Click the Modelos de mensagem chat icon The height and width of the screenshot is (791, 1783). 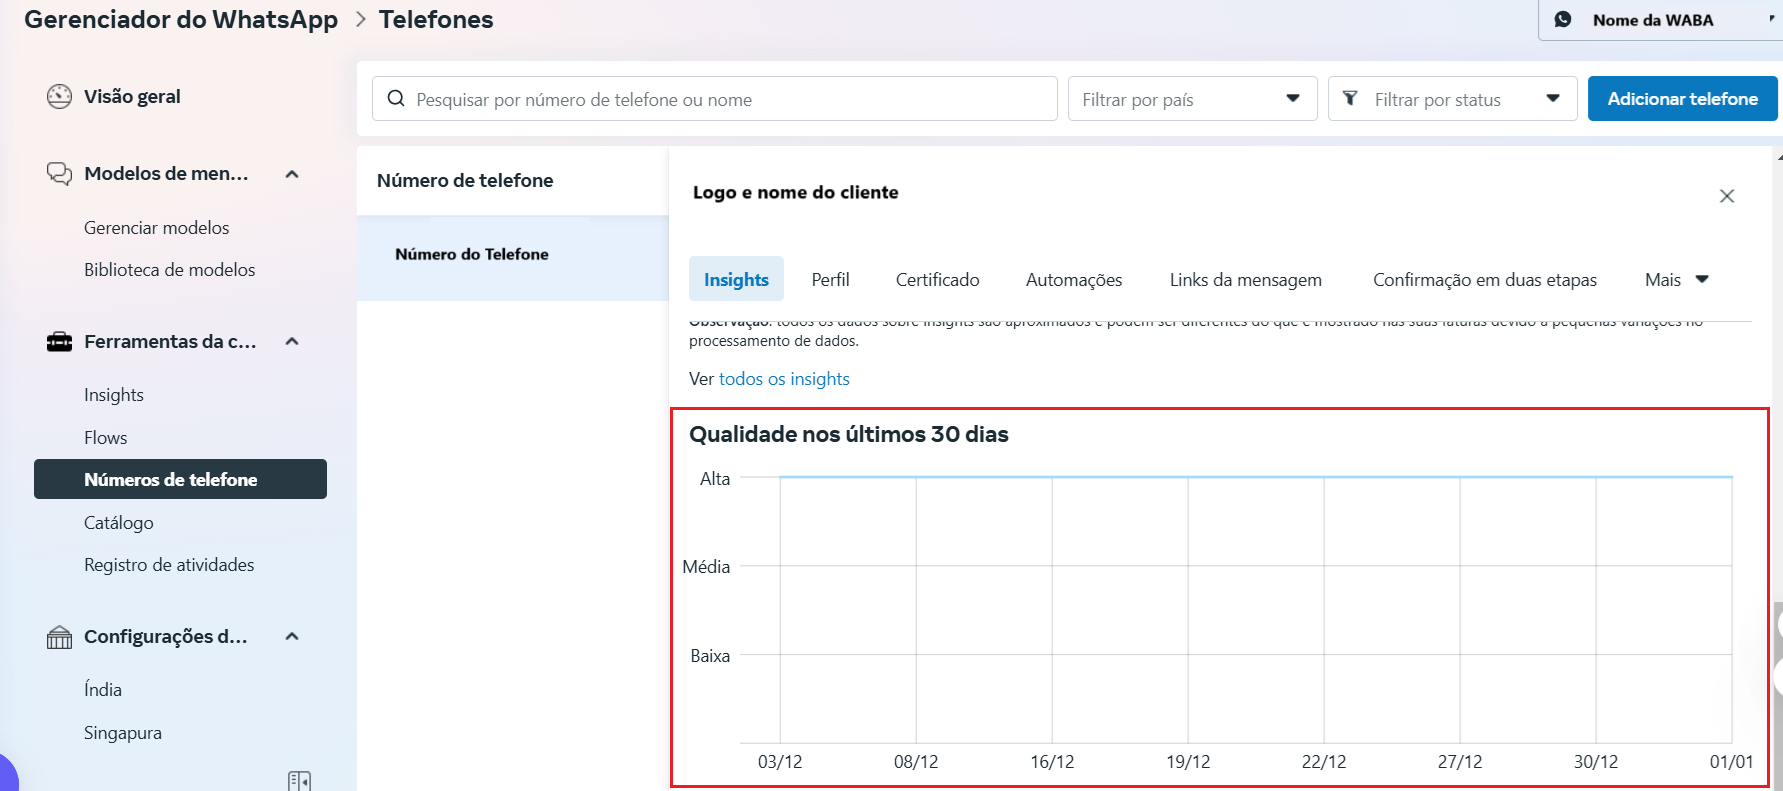(x=59, y=174)
